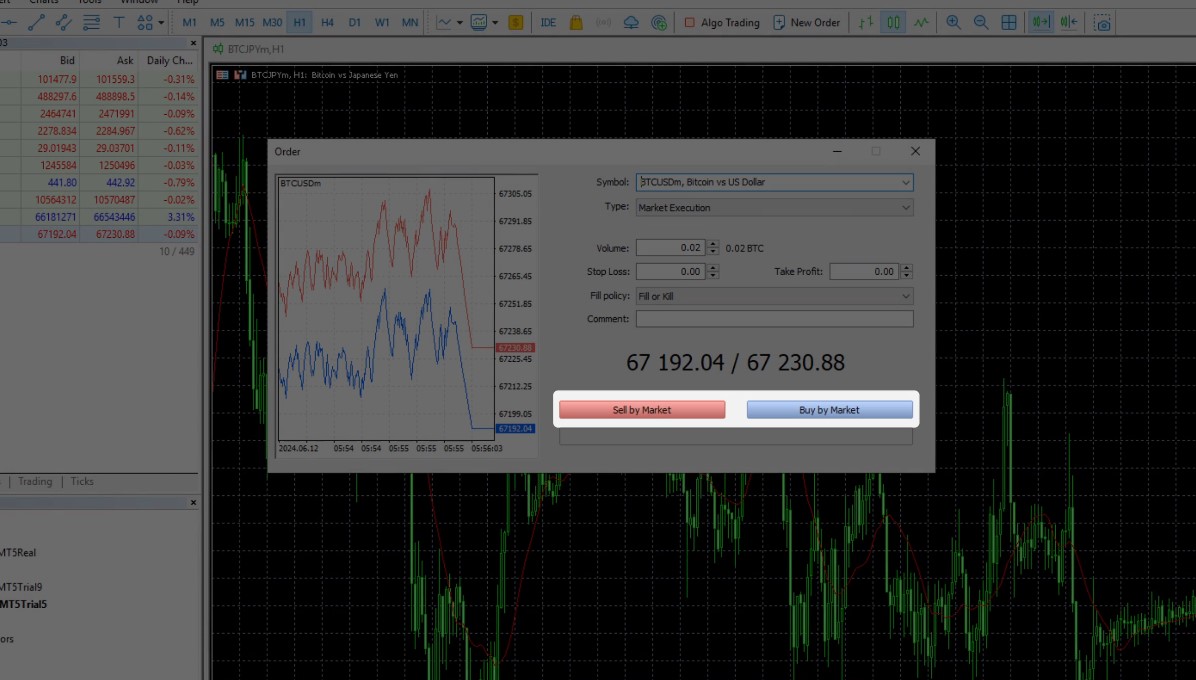Image resolution: width=1196 pixels, height=680 pixels.
Task: Zoom in on the chart
Action: [x=953, y=23]
